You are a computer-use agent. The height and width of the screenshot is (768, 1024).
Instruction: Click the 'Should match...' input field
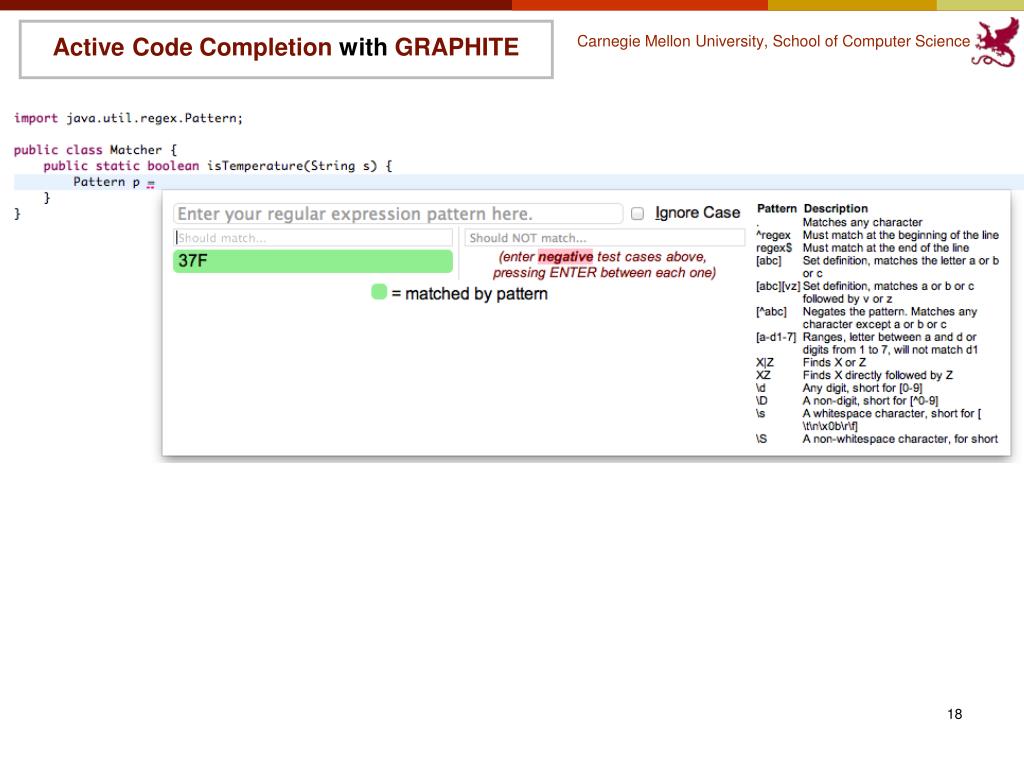click(x=313, y=238)
